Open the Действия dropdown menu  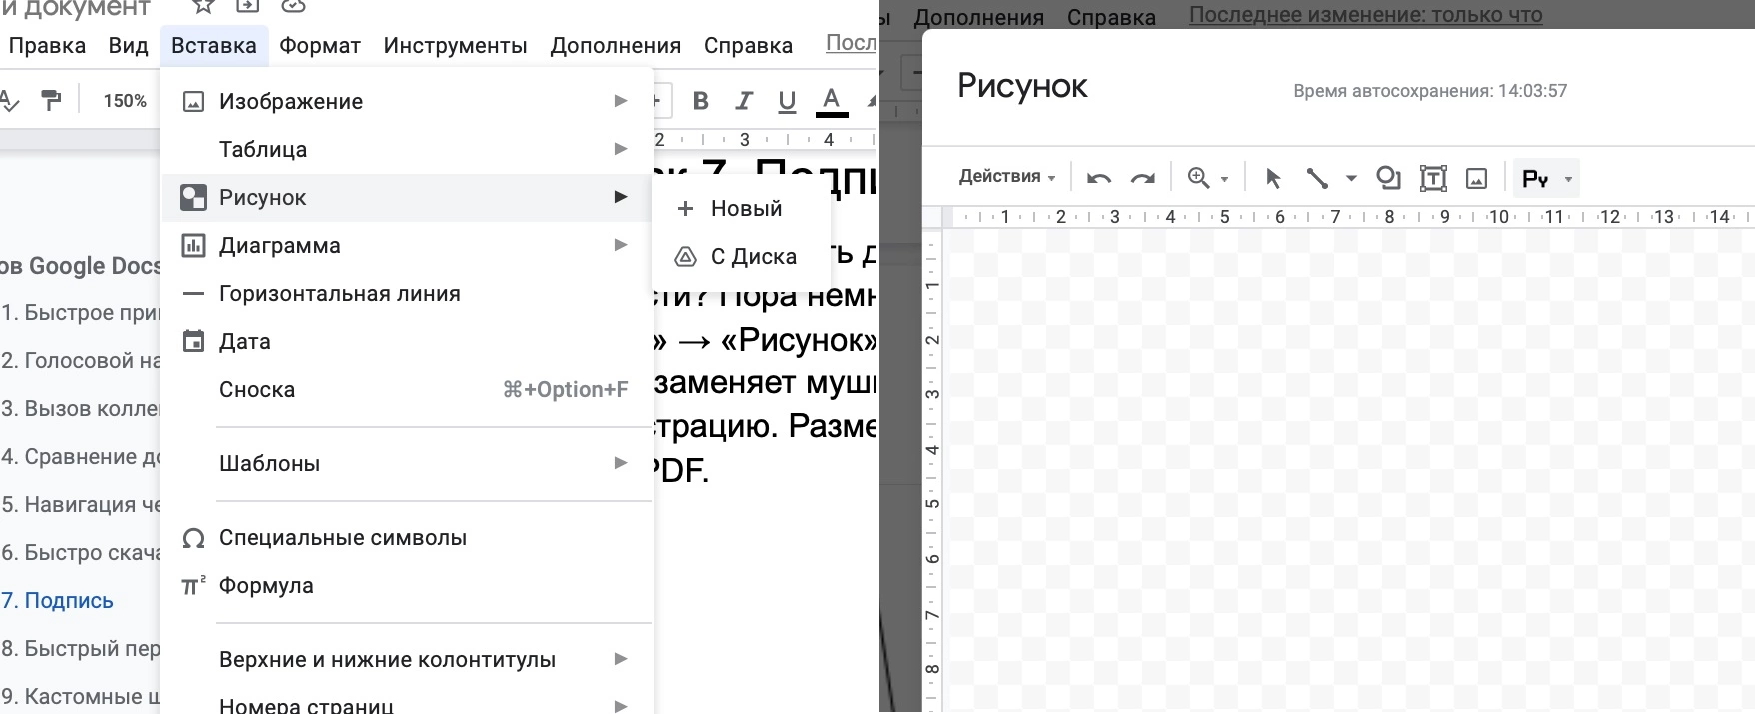1006,177
